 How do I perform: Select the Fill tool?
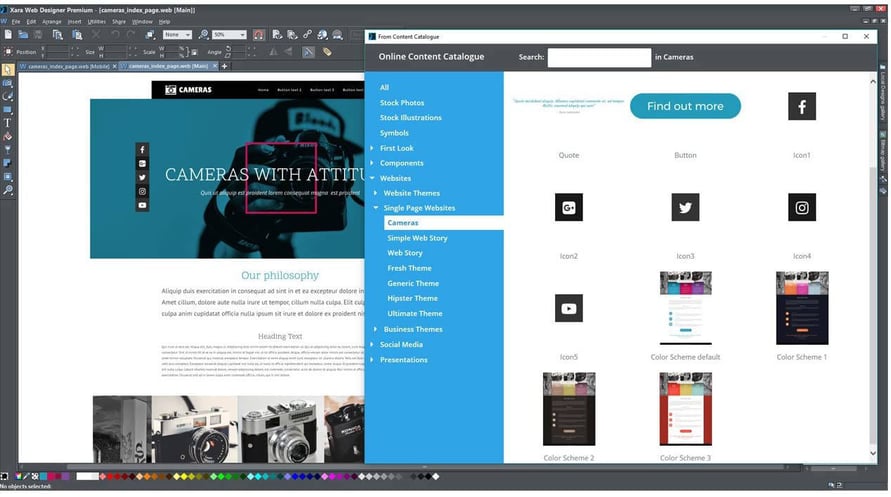[x=7, y=136]
